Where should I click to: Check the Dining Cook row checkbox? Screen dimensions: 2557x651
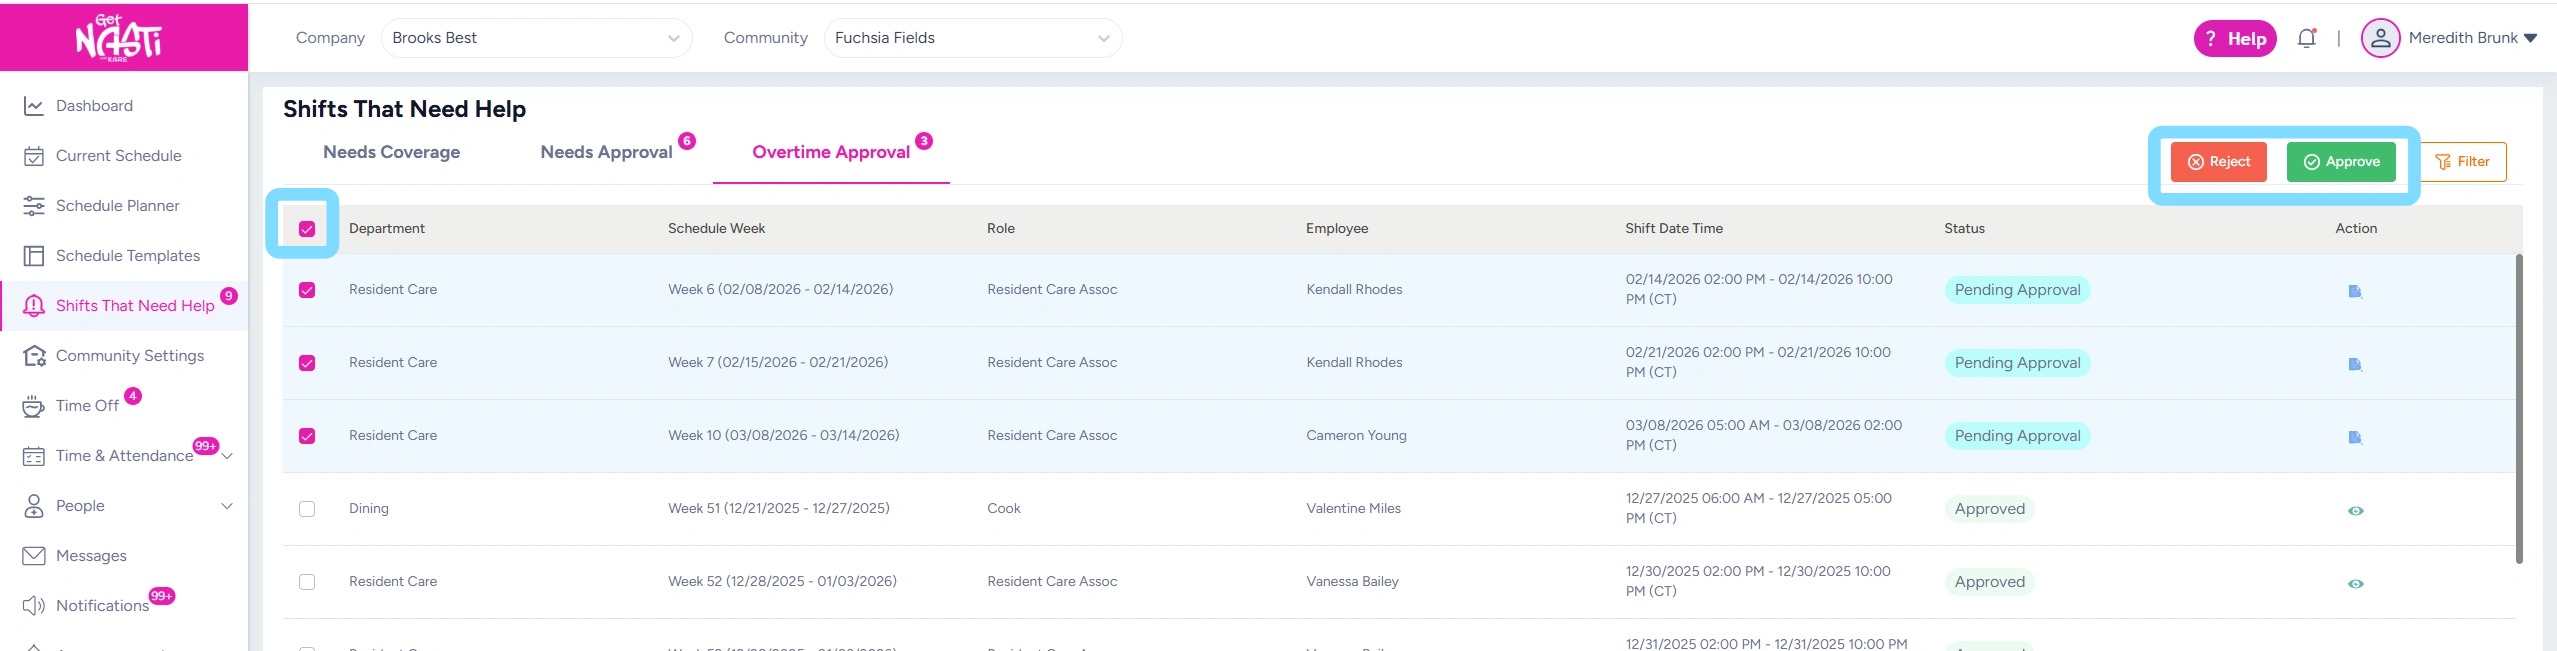pyautogui.click(x=307, y=509)
